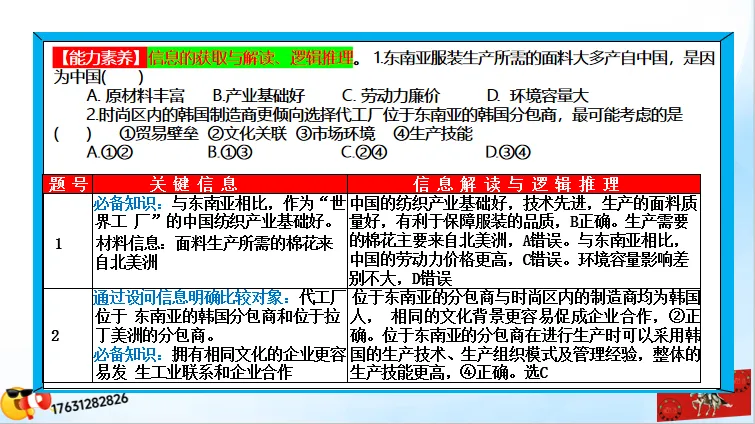Pick answer option B.①③
755x424 pixels.
pos(230,152)
